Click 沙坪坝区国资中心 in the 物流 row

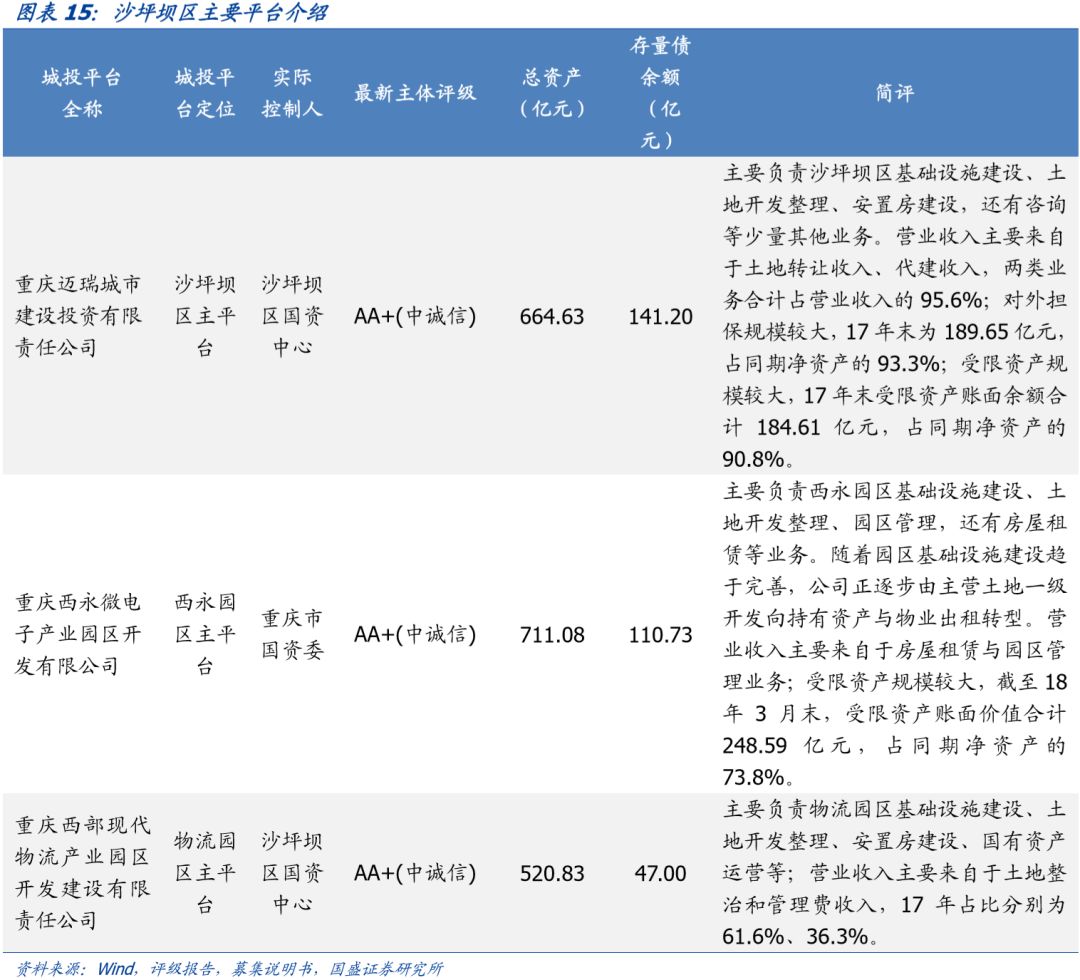coord(292,873)
